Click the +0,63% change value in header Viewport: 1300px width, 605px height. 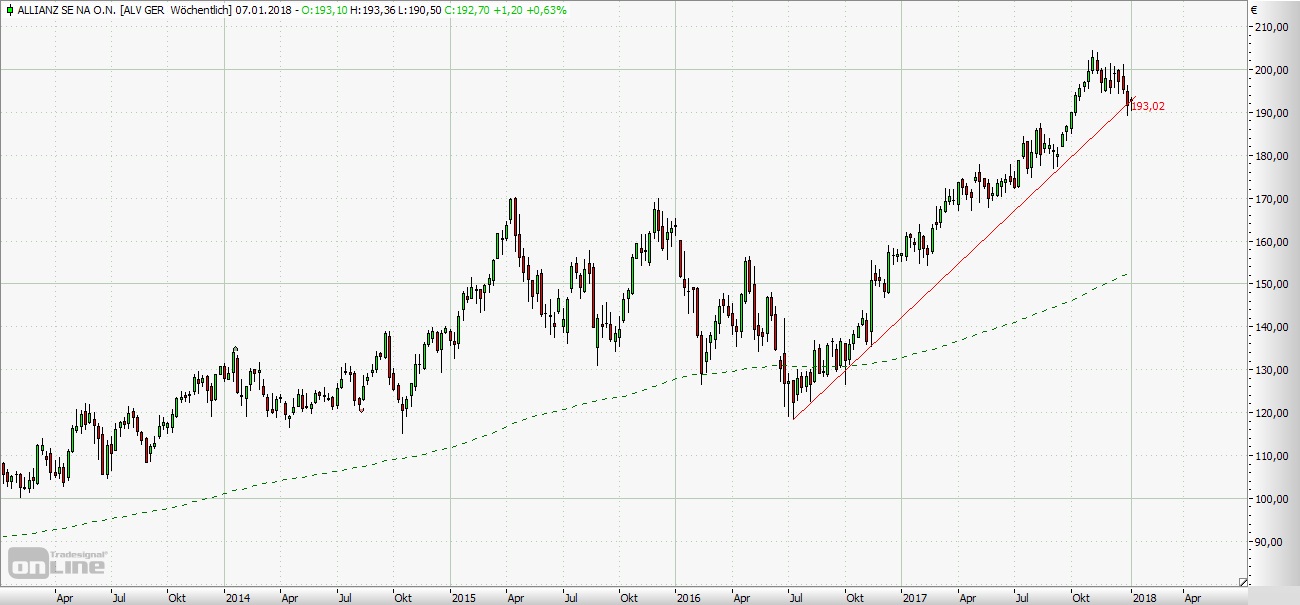[546, 10]
